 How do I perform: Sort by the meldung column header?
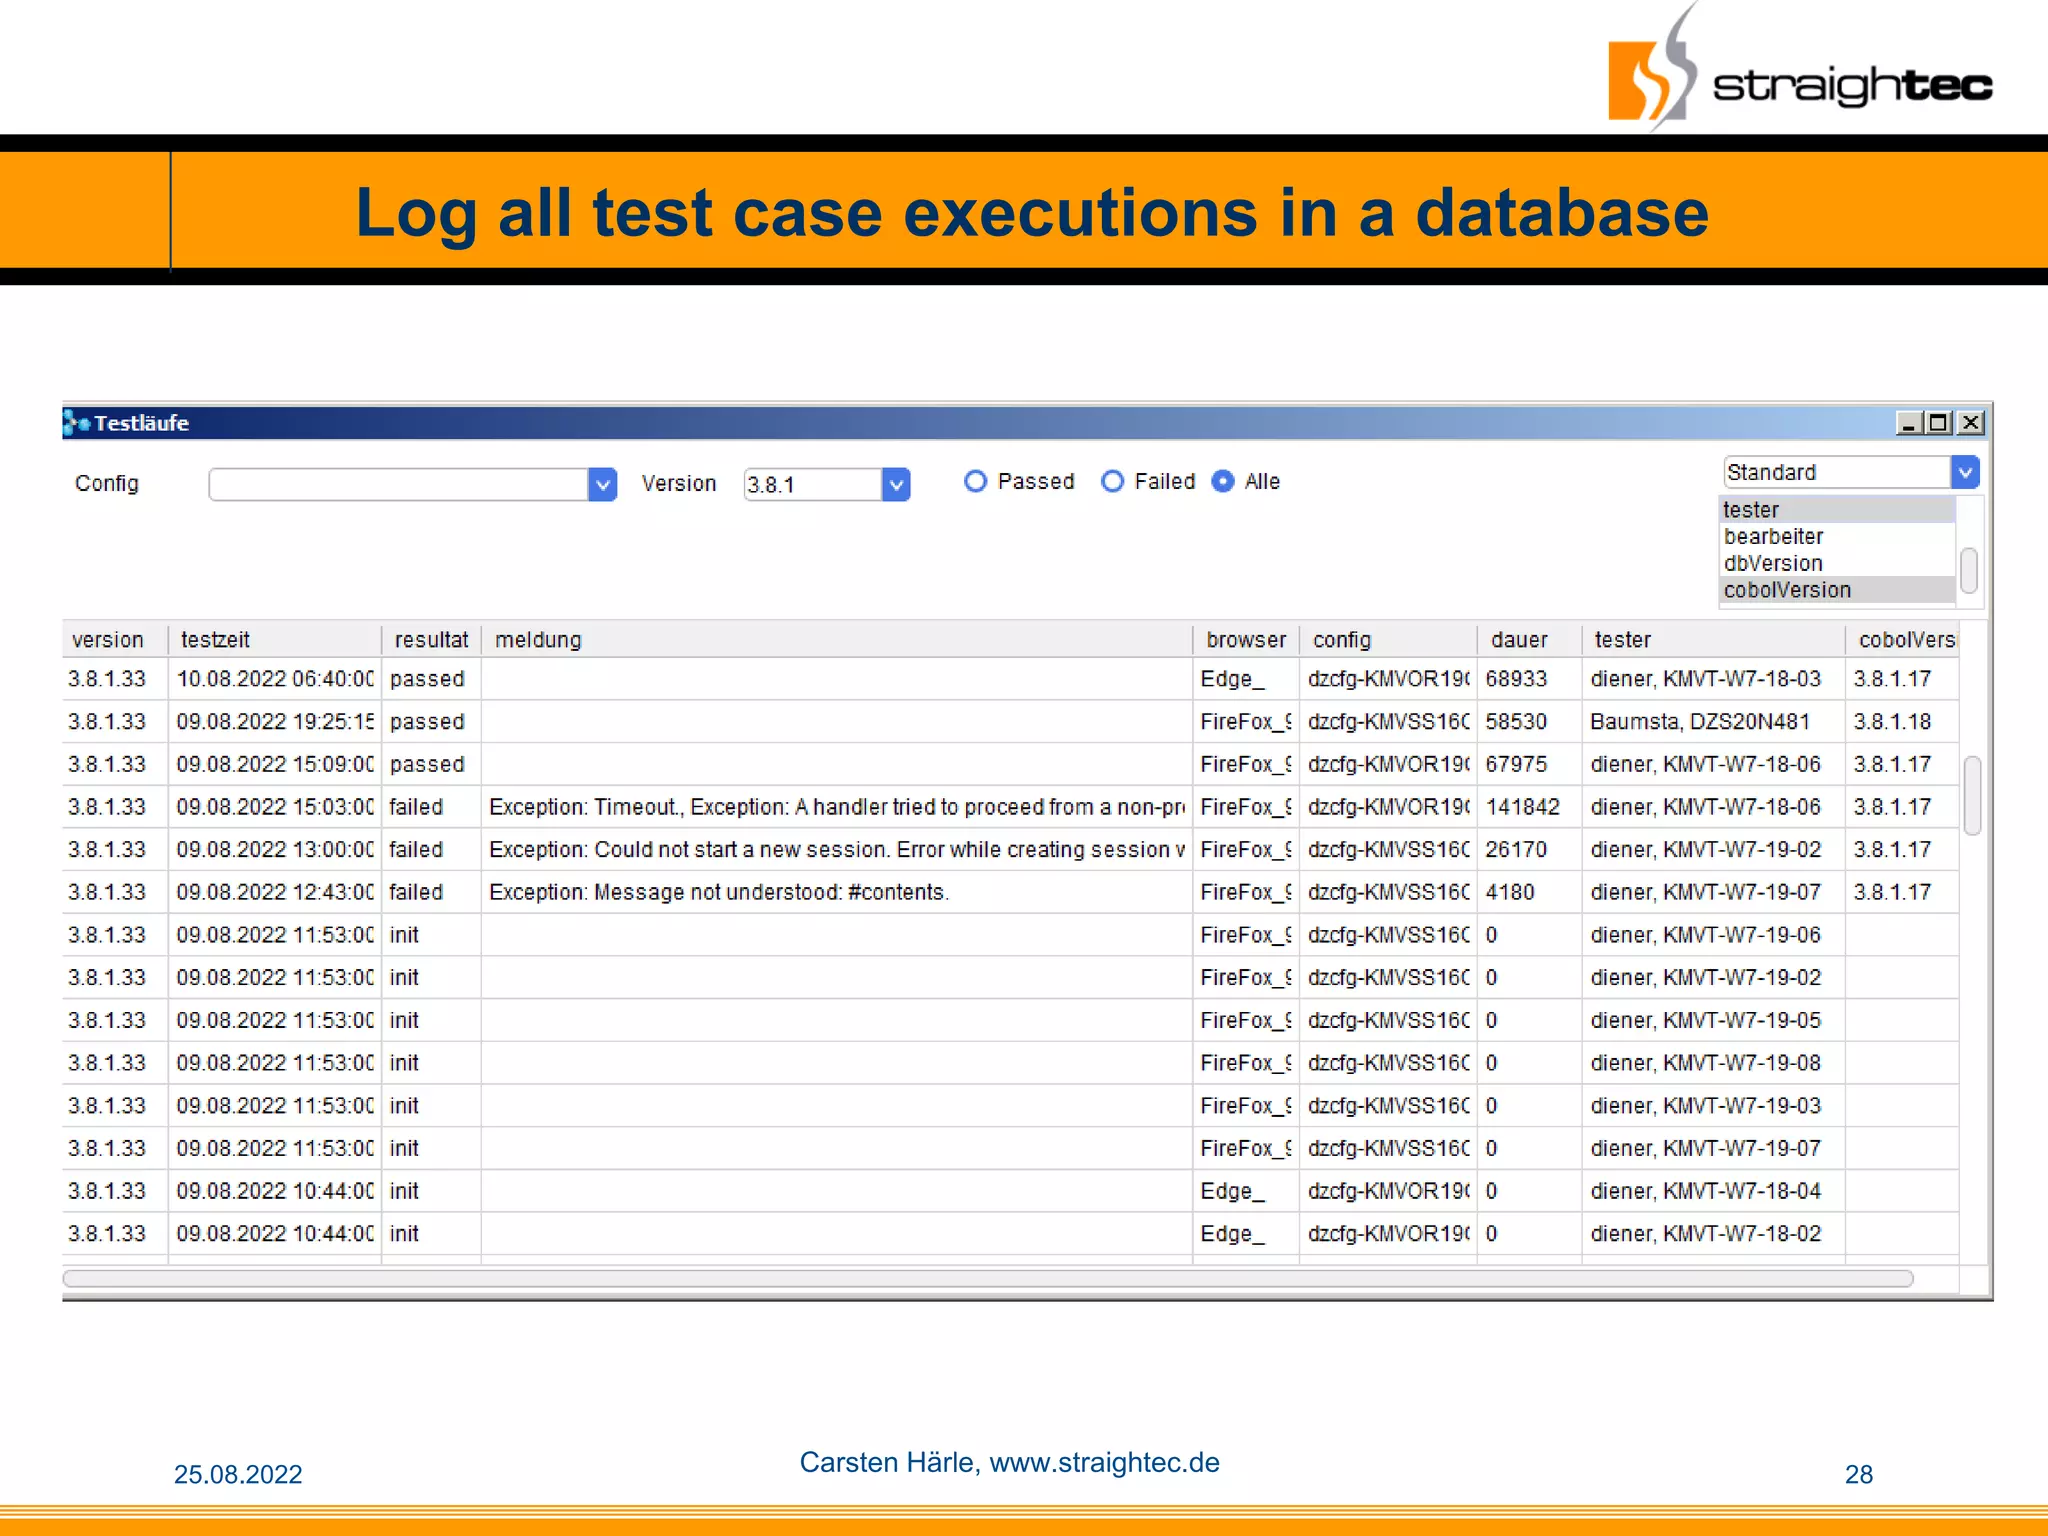point(837,639)
